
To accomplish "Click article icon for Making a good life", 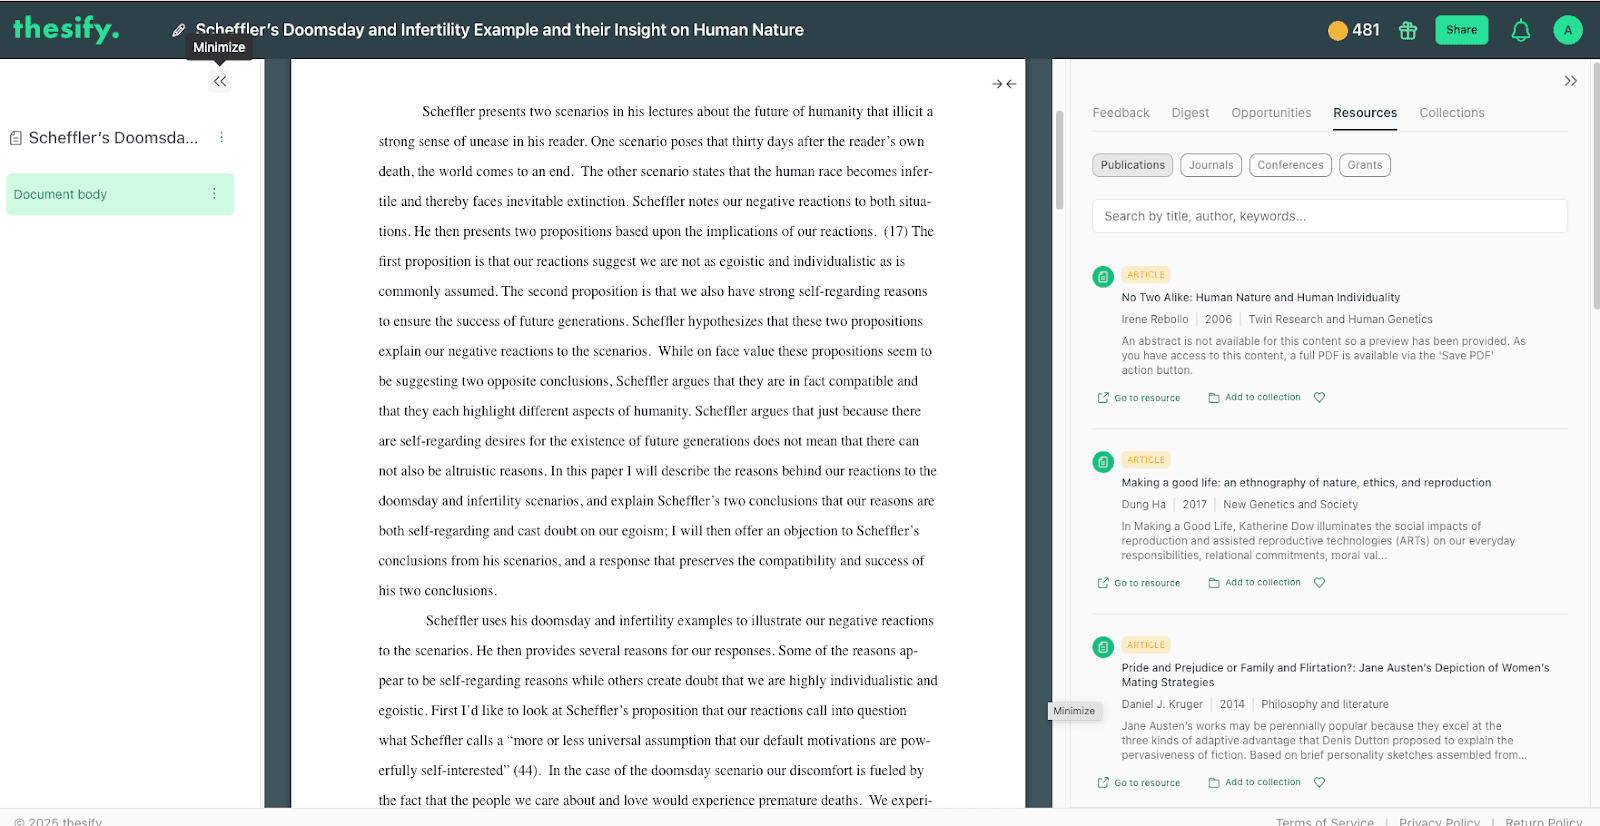I will (1103, 462).
